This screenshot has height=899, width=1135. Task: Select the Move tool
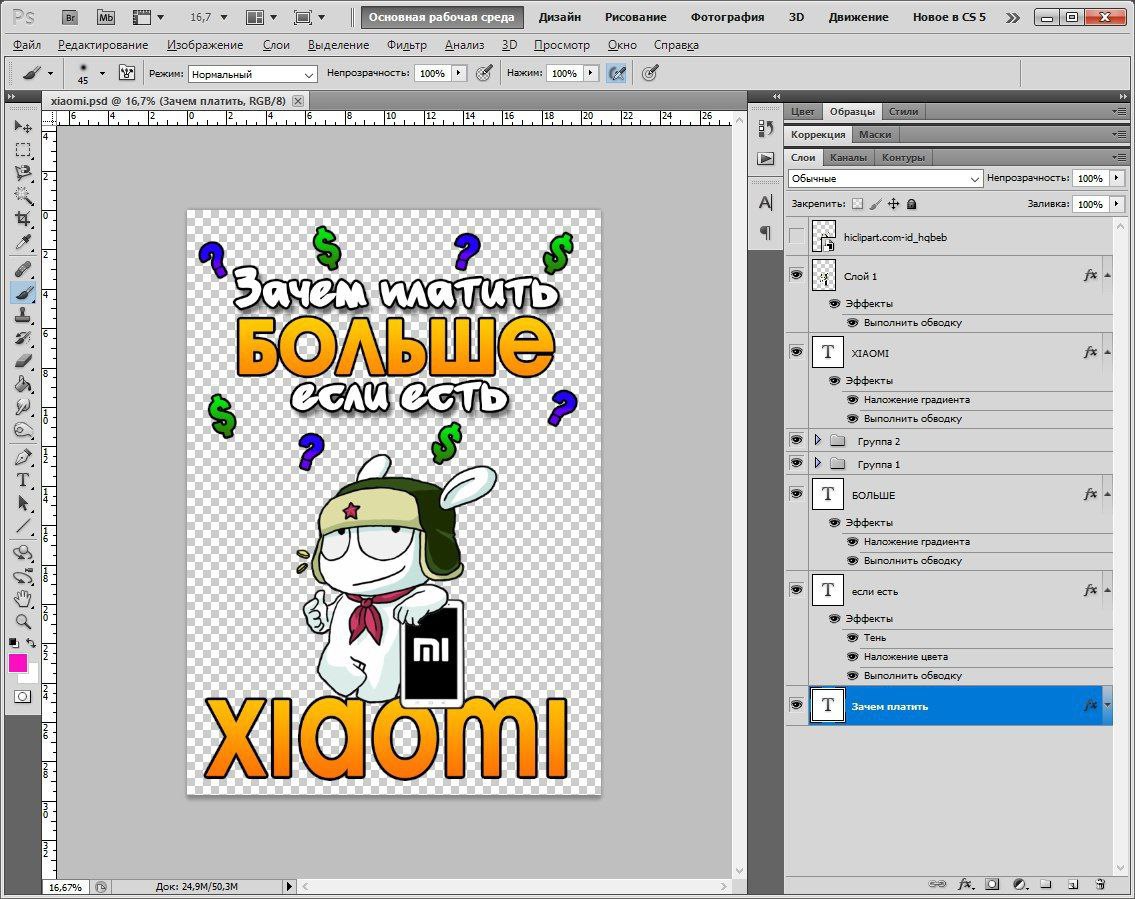tap(22, 126)
